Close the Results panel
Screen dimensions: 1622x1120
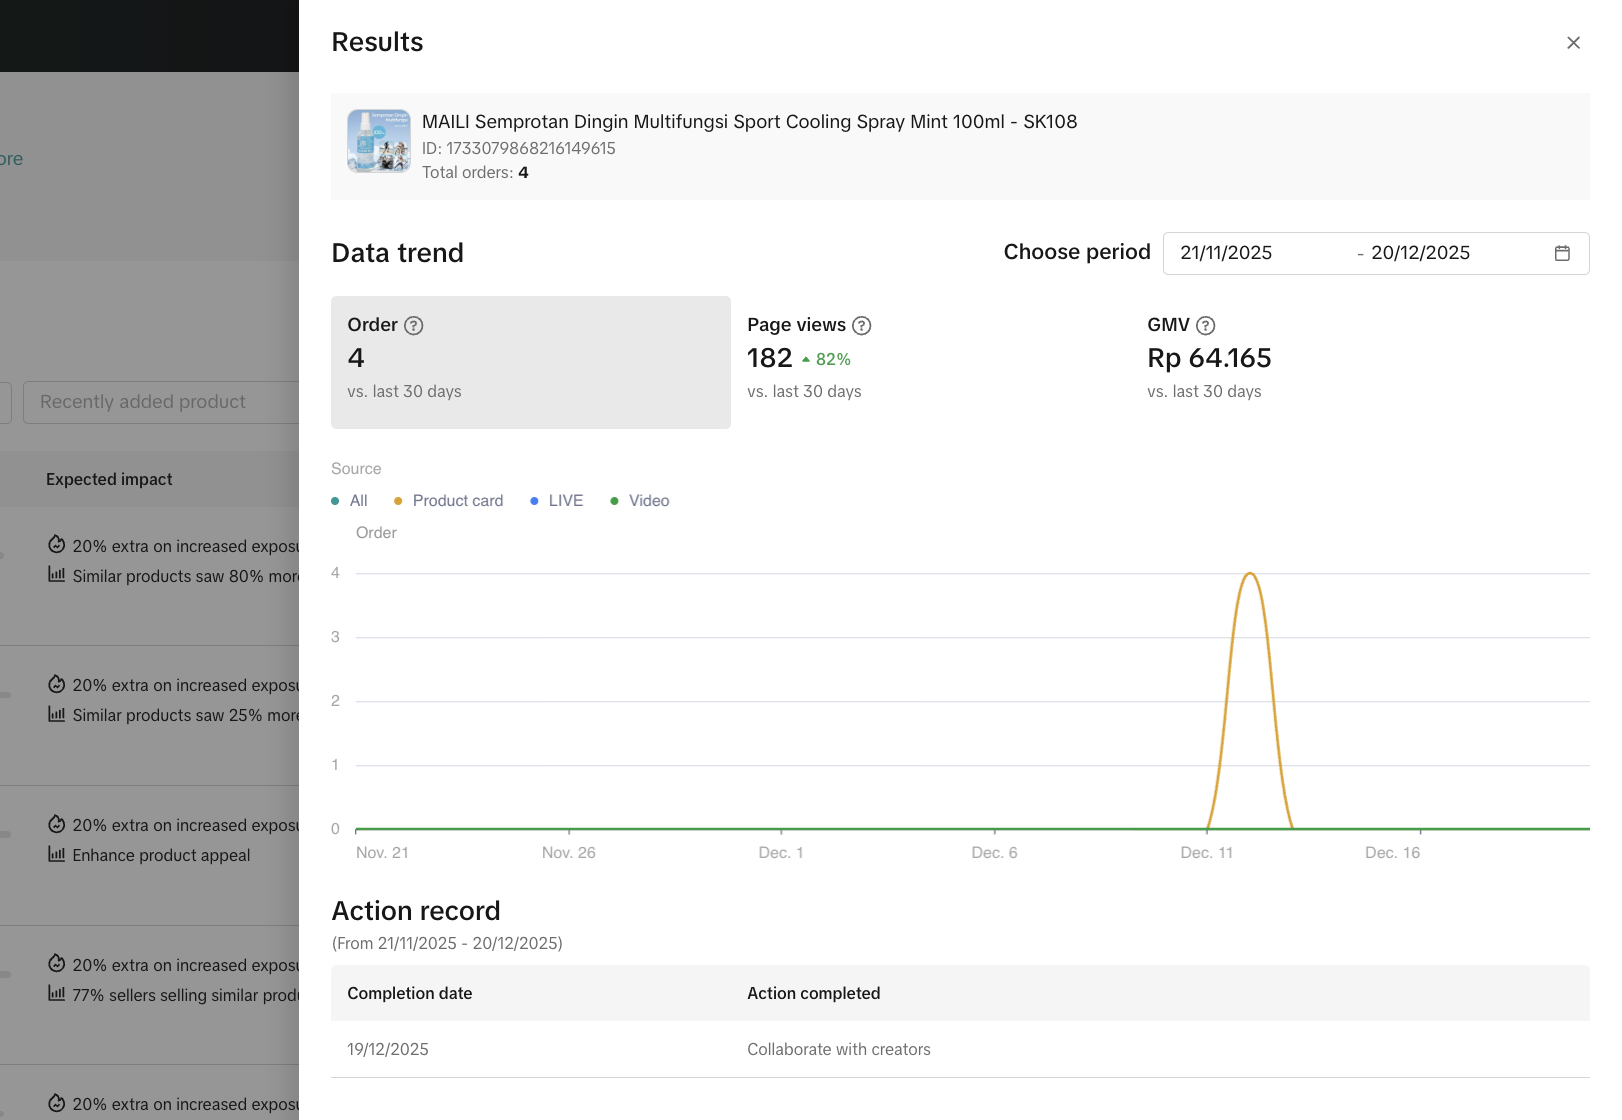(x=1573, y=43)
